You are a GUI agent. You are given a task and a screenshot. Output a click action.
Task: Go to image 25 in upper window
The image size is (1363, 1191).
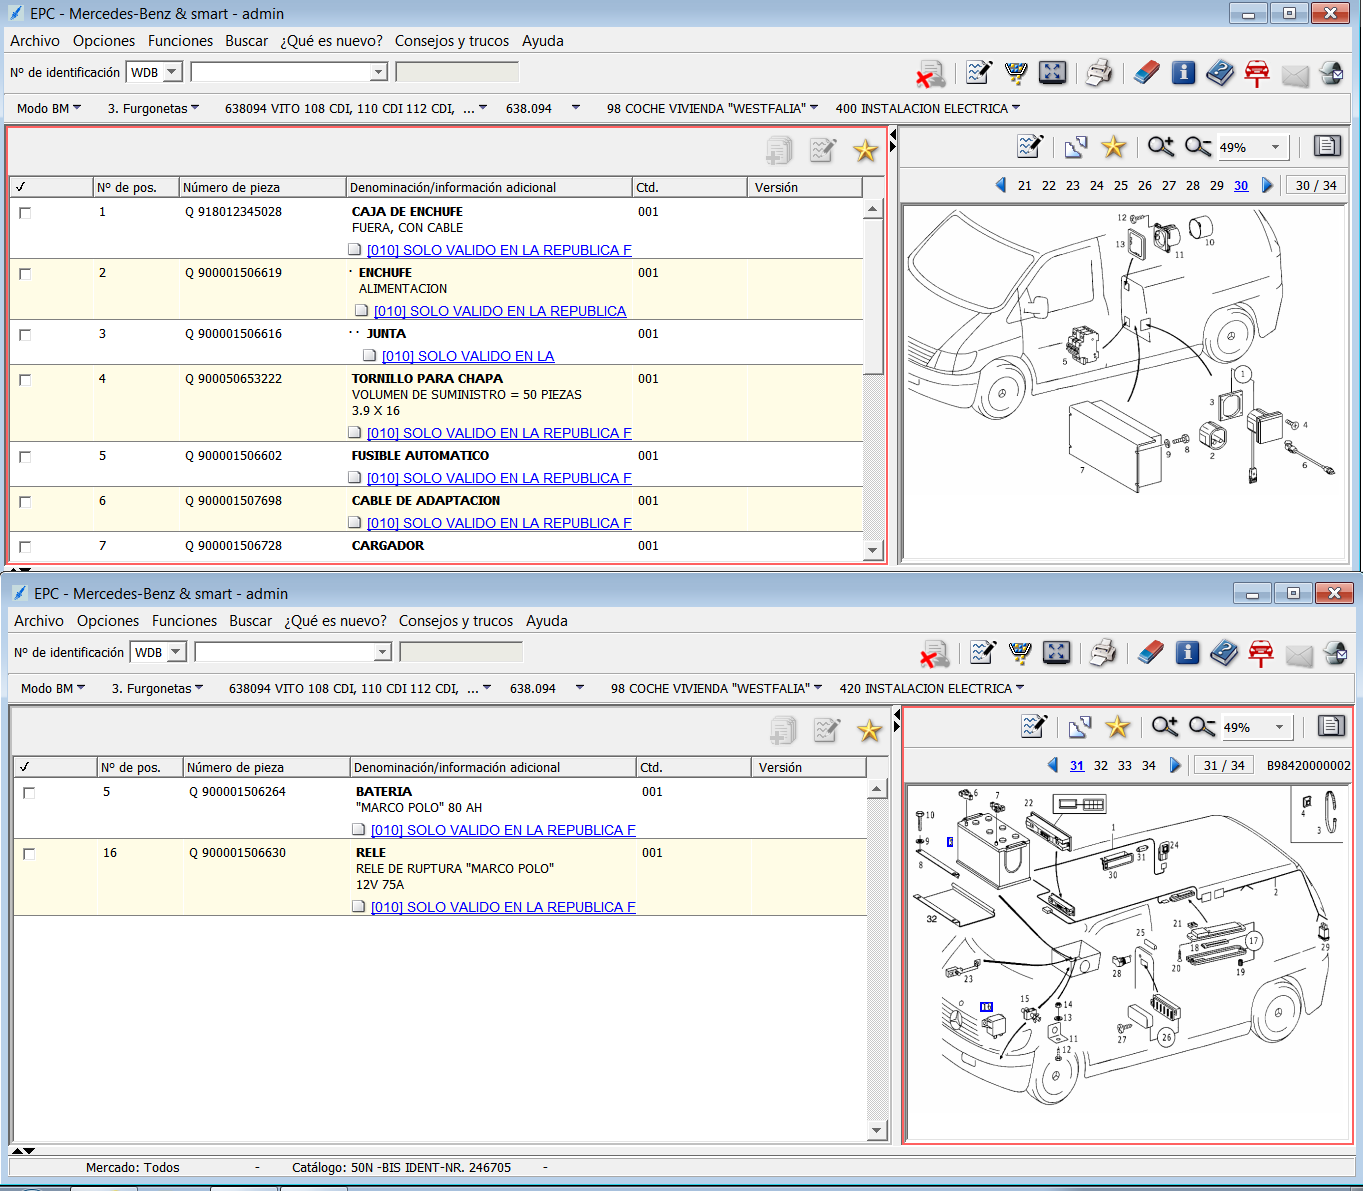click(1121, 185)
